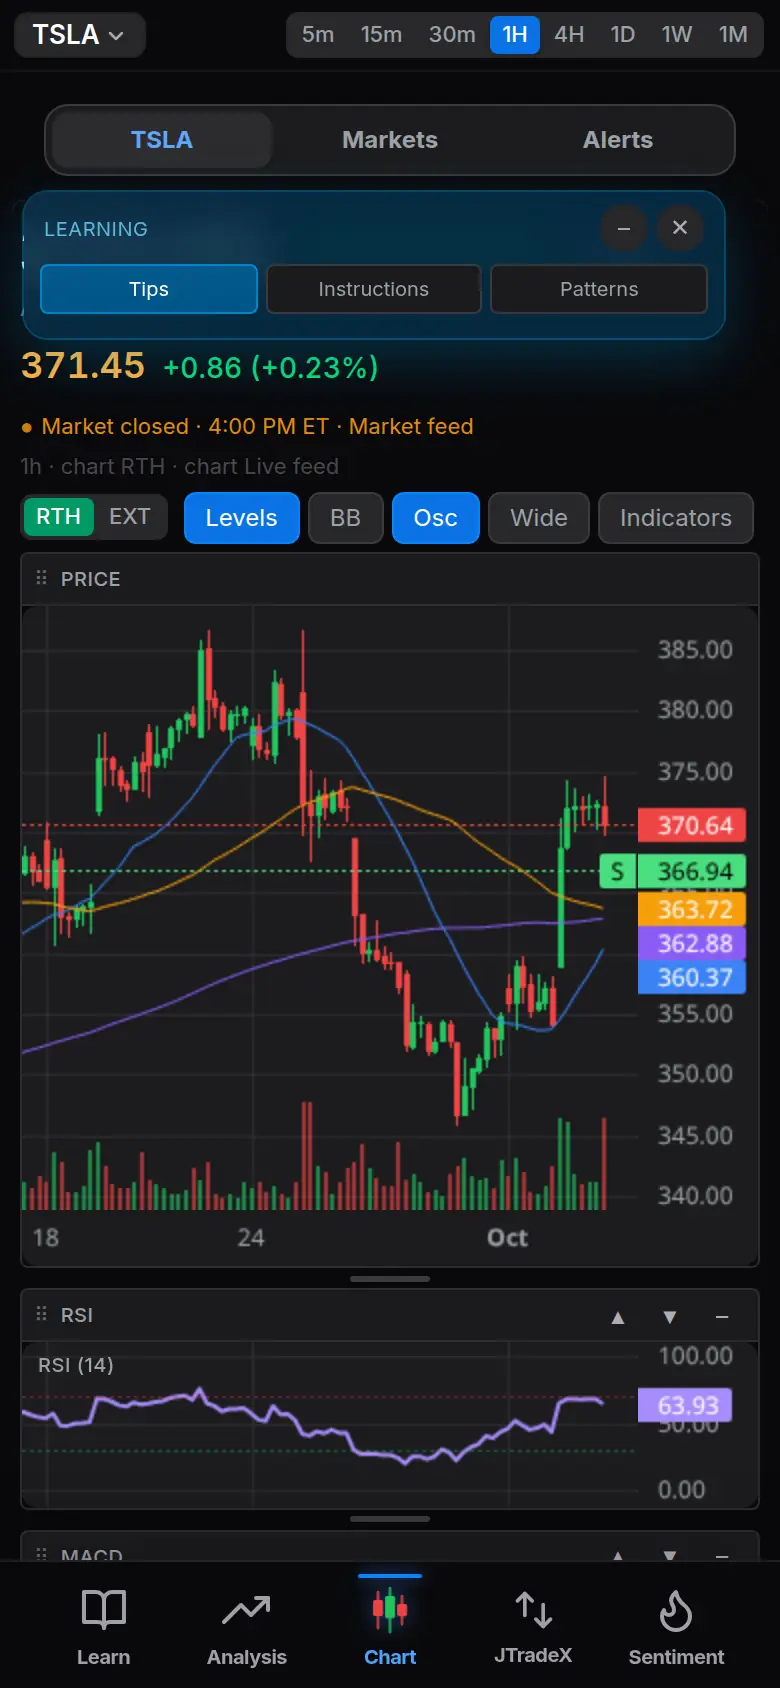Select the 15m timeframe
The width and height of the screenshot is (780, 1688).
pyautogui.click(x=381, y=35)
